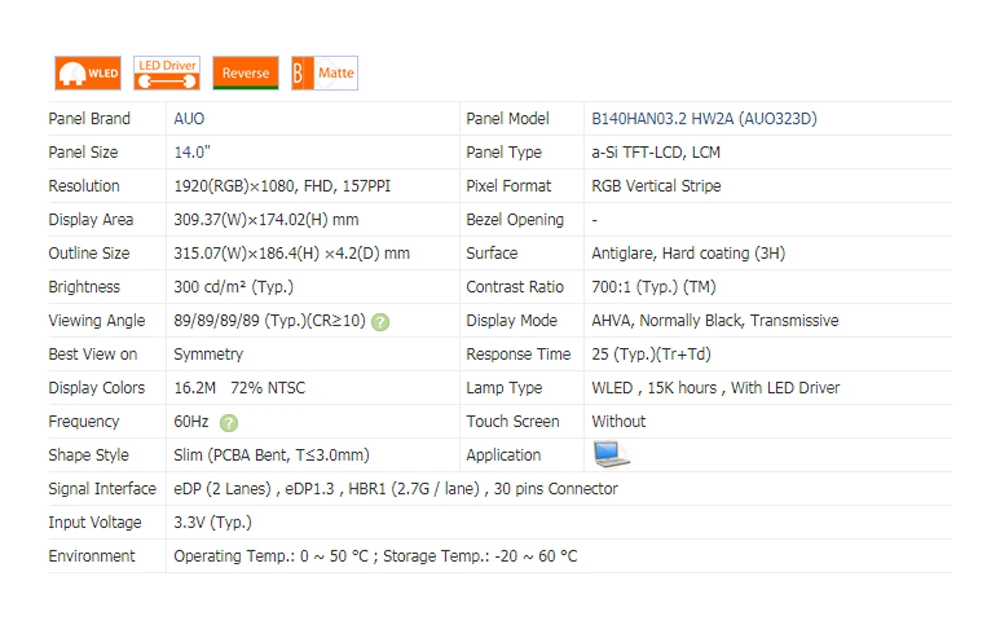Select 1920(RGB)×1080, FHD, 157PPI resolution value
The height and width of the screenshot is (625, 1000).
pyautogui.click(x=282, y=186)
